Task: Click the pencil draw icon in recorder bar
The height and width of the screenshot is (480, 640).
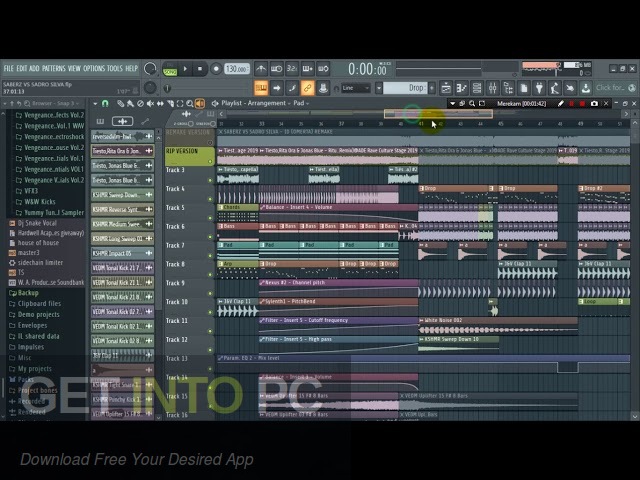Action: coord(561,104)
